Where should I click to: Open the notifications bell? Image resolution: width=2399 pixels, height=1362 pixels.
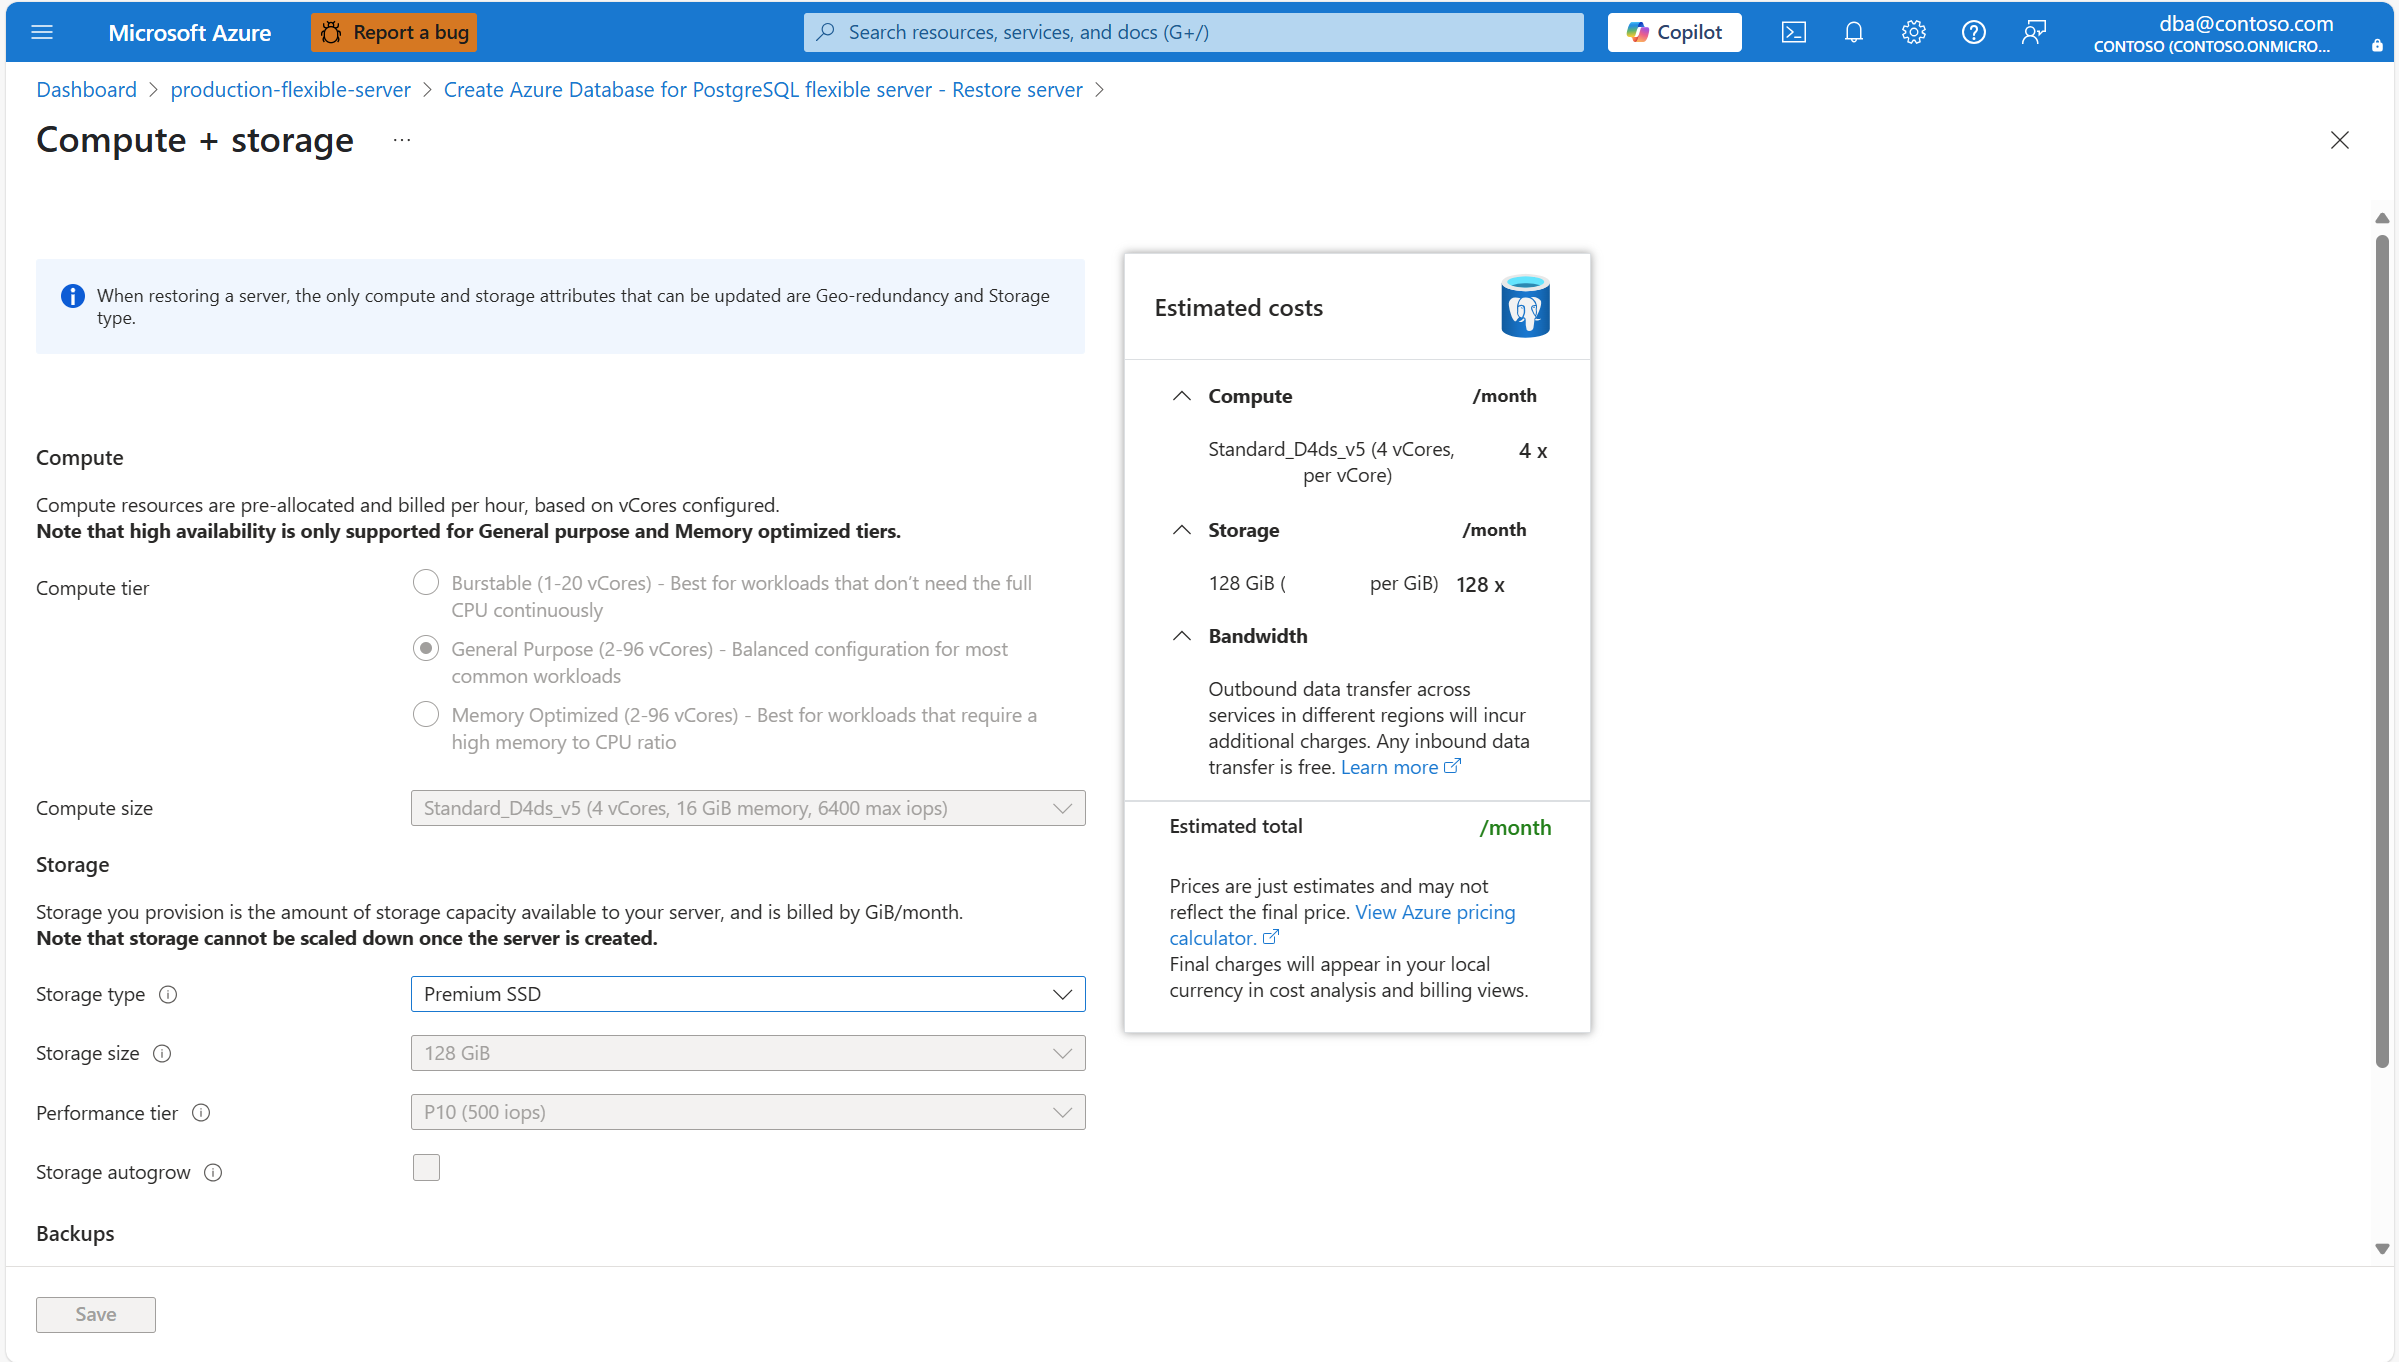pos(1853,32)
